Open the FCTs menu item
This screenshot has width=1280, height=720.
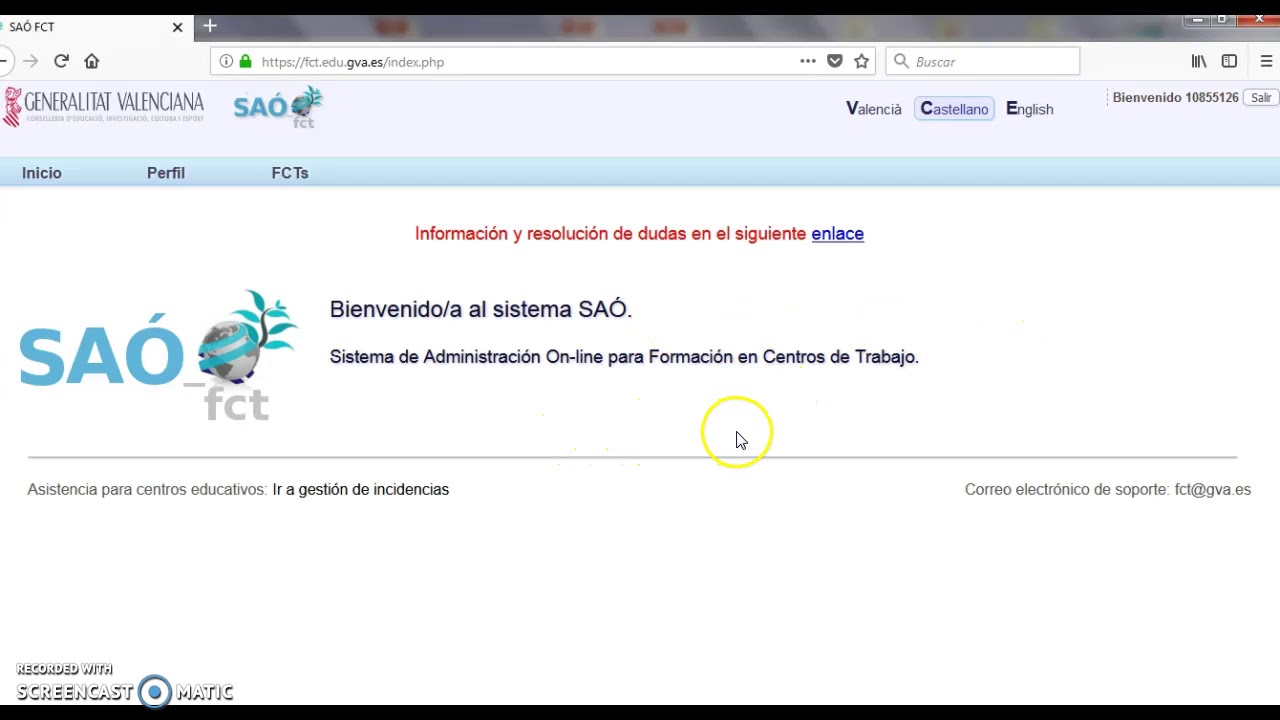[290, 173]
